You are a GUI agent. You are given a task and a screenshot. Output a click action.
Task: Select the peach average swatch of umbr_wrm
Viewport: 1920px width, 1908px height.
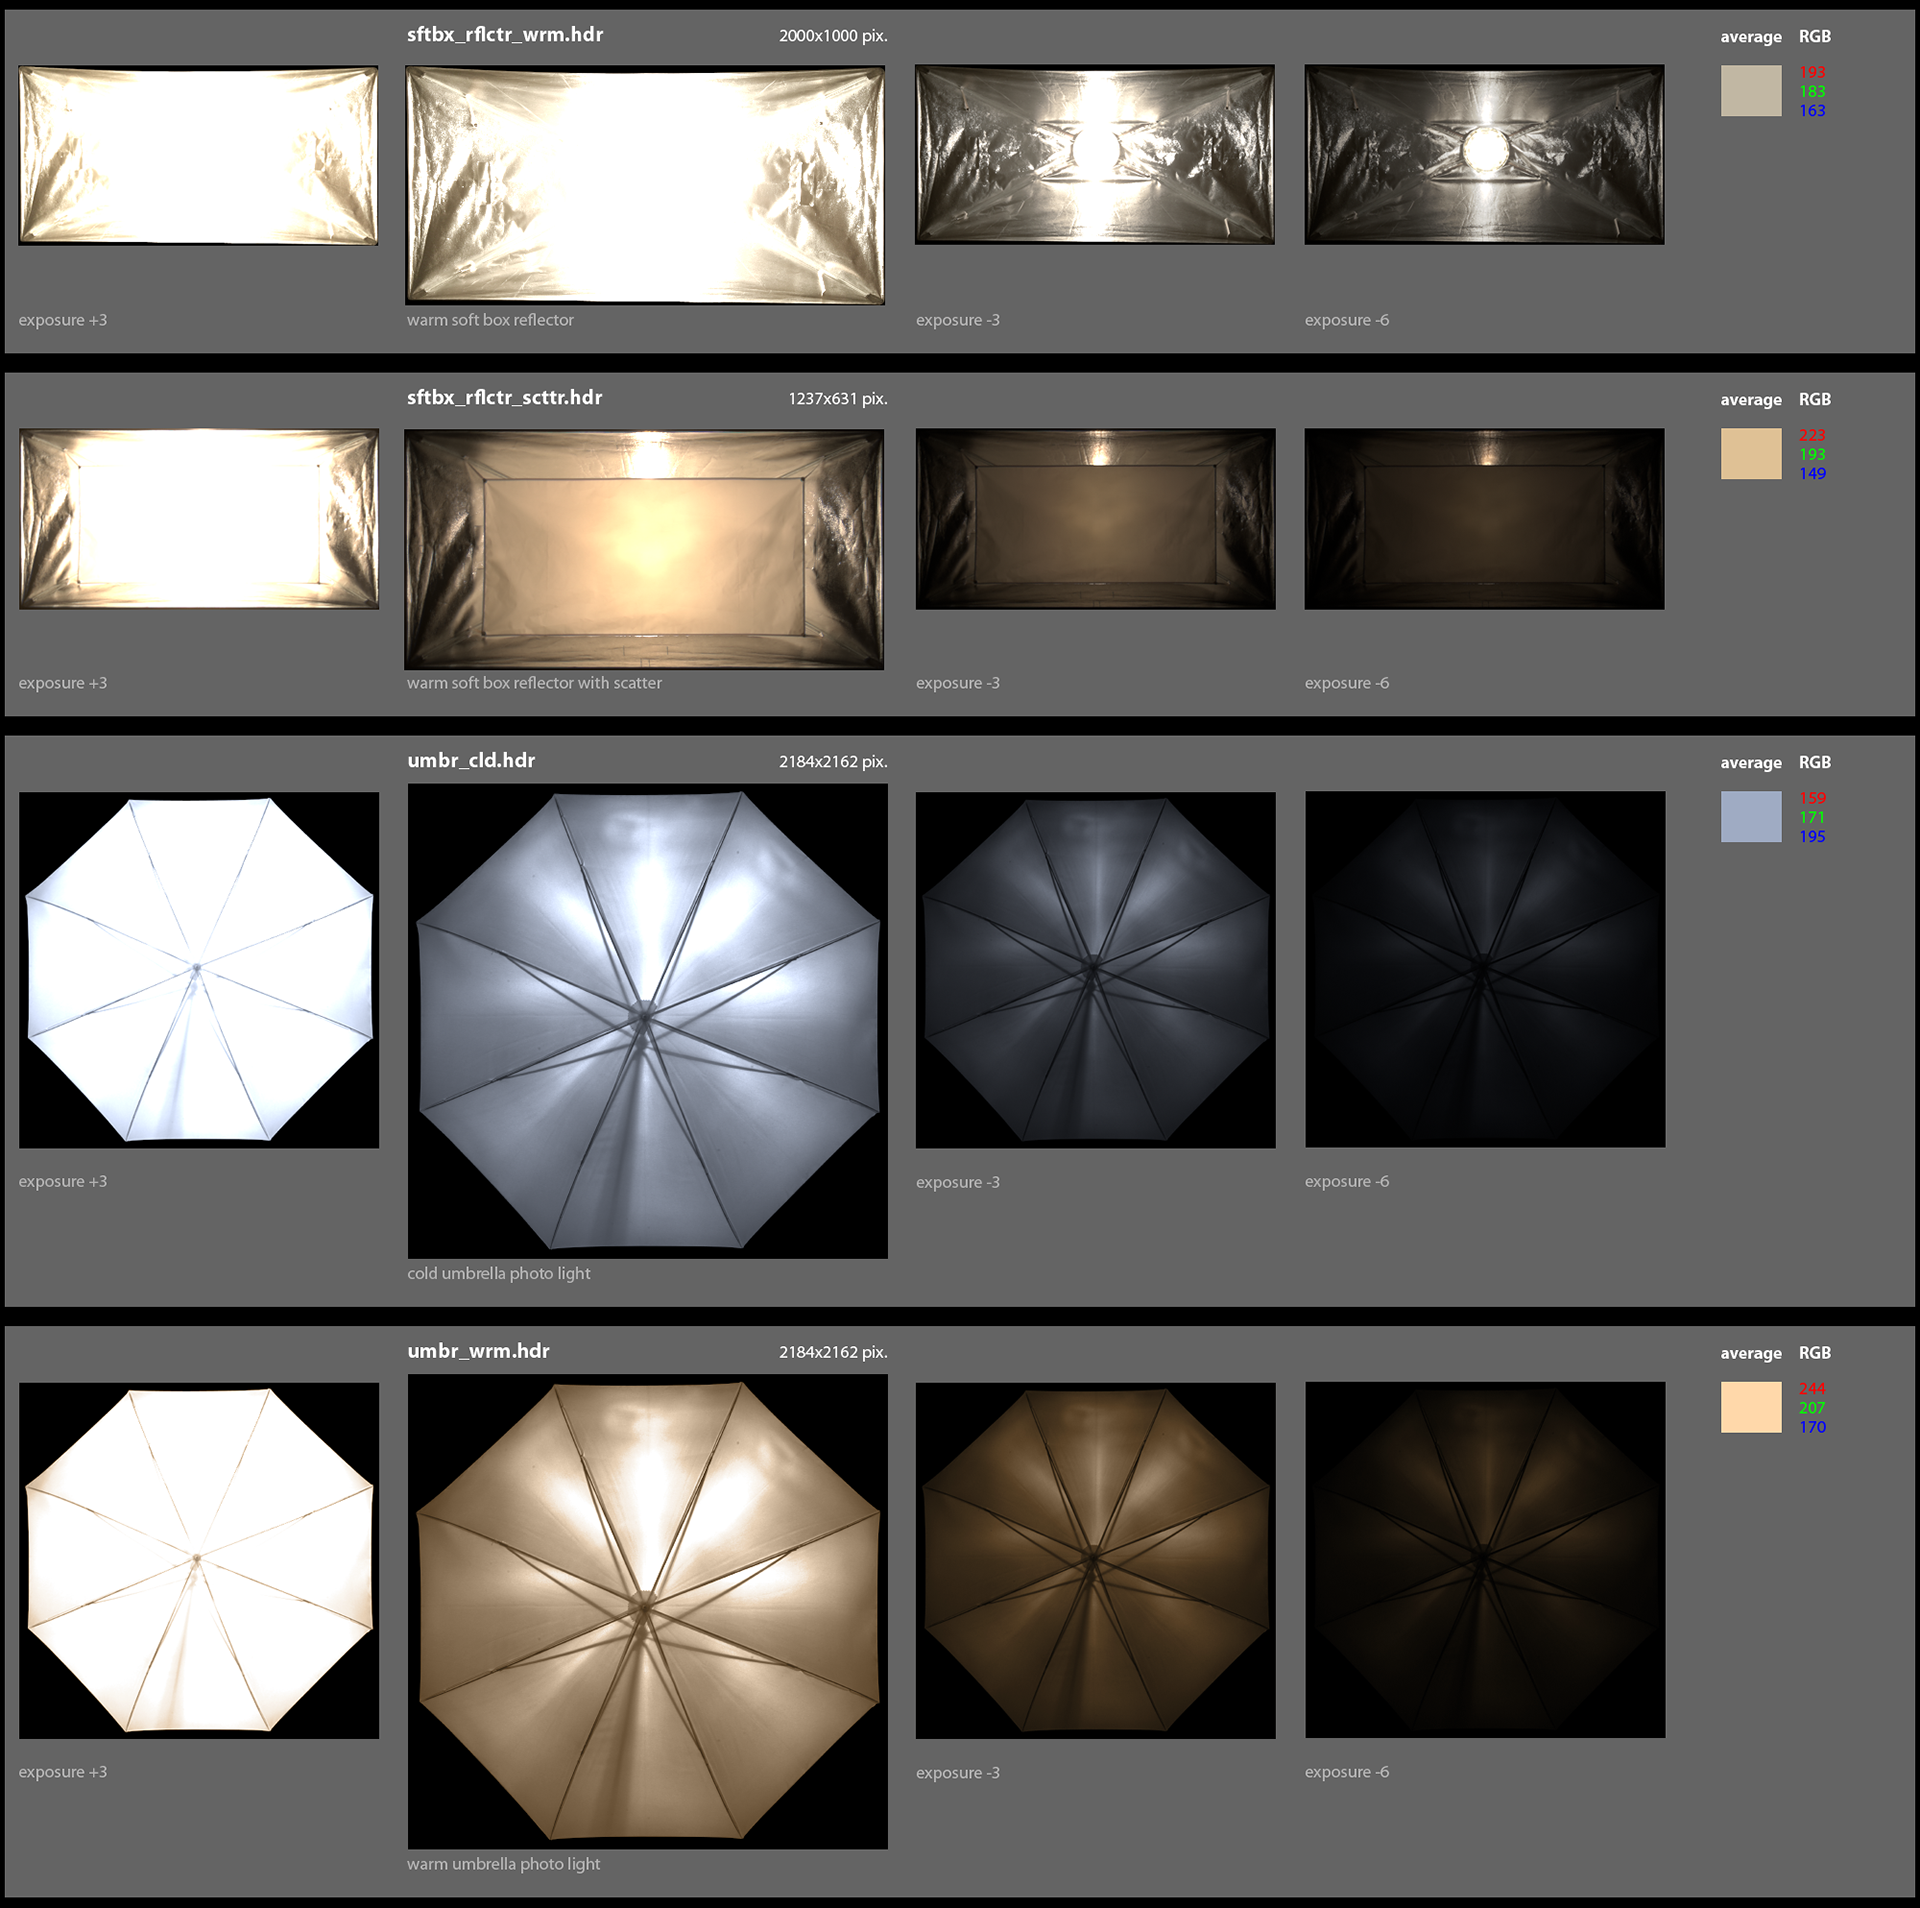[1750, 1407]
